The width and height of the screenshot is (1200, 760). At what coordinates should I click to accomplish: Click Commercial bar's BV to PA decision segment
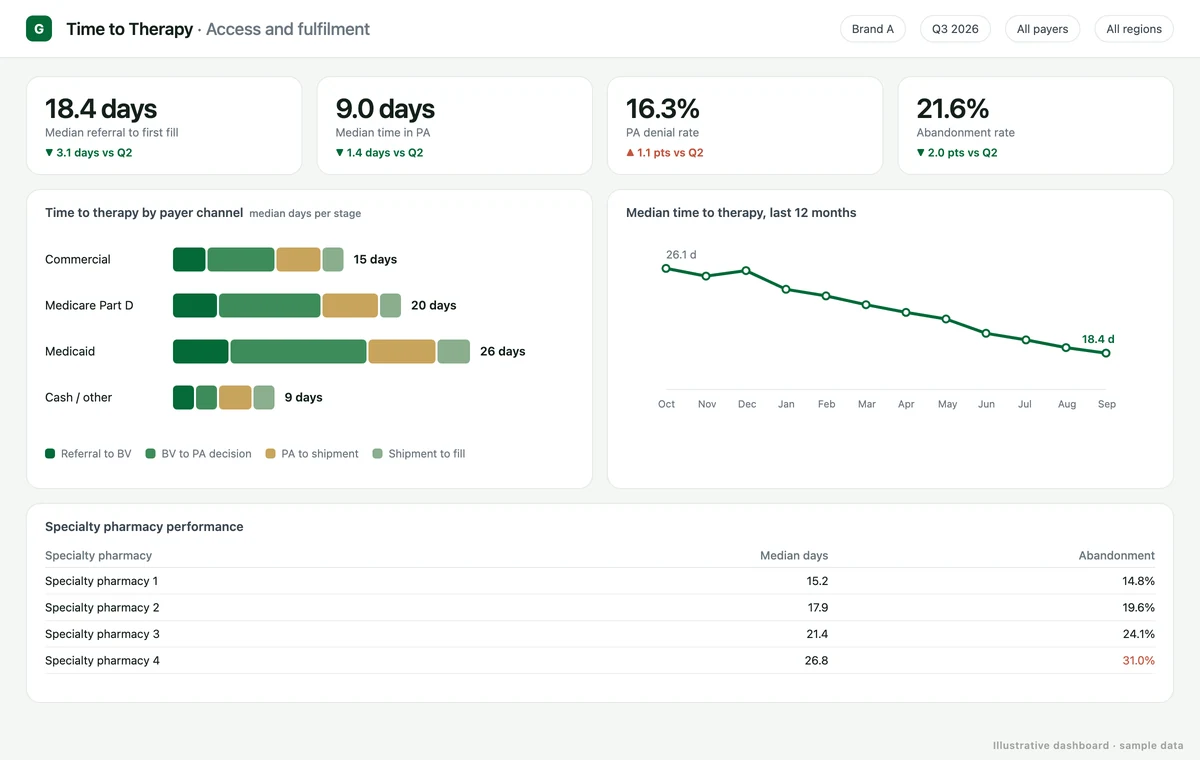[241, 259]
